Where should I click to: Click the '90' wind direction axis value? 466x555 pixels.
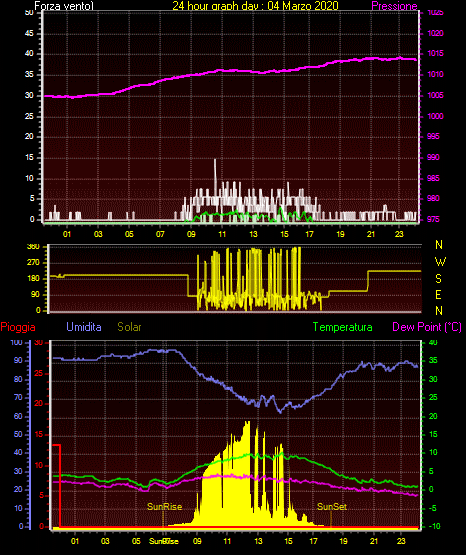click(35, 294)
